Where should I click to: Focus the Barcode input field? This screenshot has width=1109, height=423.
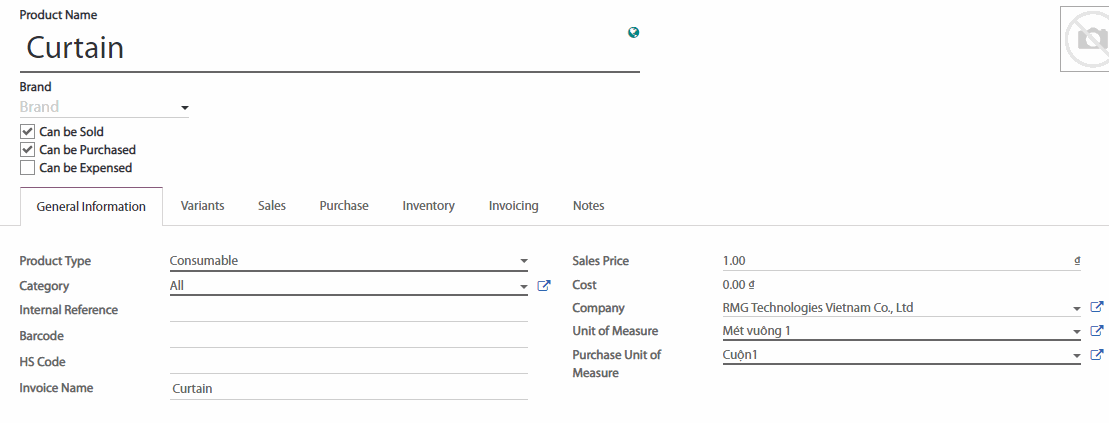tap(348, 336)
